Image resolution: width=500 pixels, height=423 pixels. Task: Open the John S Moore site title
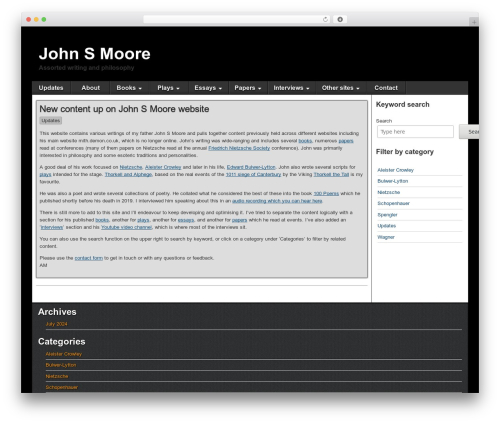tap(94, 54)
